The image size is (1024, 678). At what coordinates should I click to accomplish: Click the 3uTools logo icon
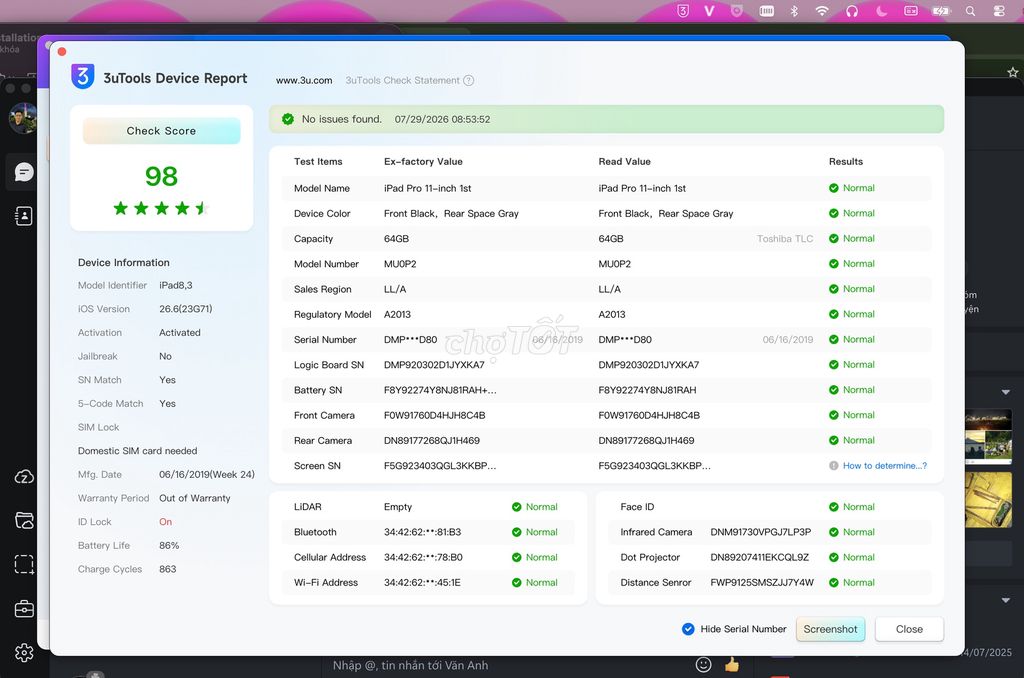(83, 76)
